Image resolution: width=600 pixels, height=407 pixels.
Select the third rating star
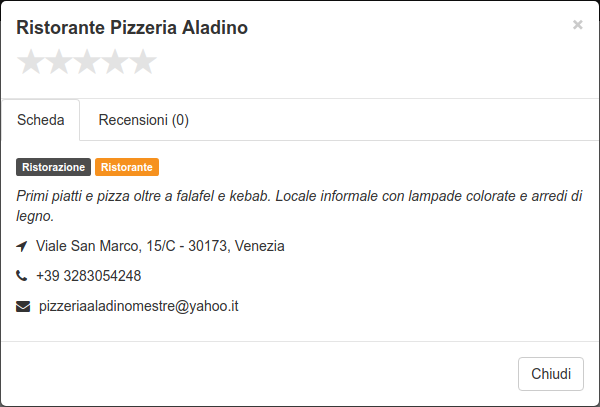pos(87,62)
